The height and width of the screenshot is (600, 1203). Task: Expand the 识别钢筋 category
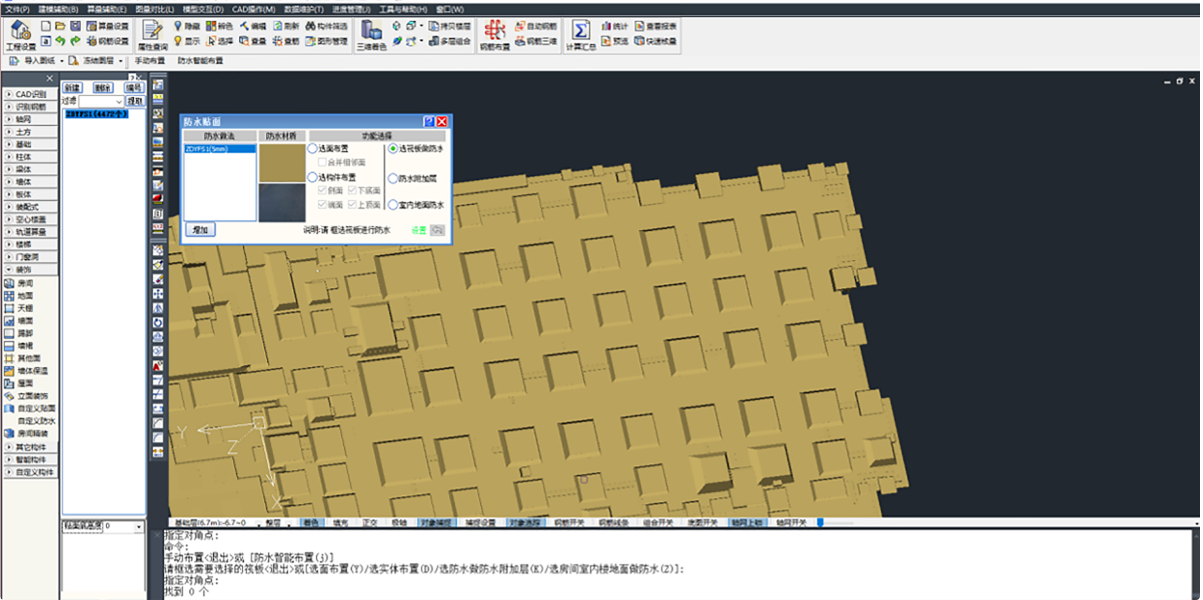click(x=29, y=107)
